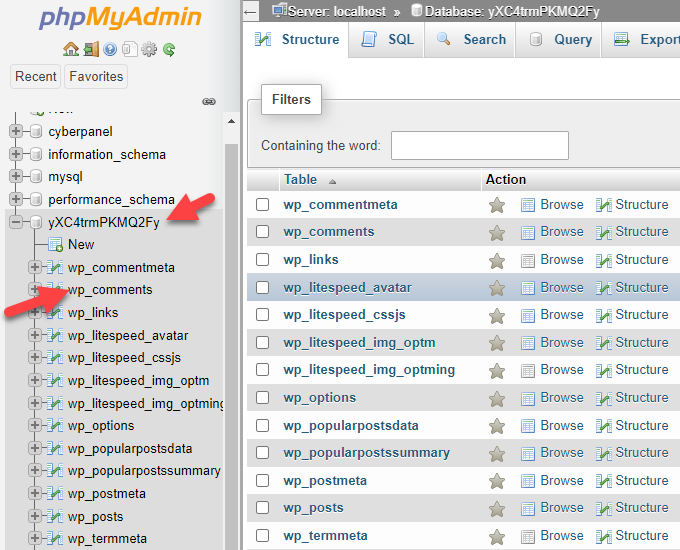Browse the wp_posts table

[x=552, y=507]
